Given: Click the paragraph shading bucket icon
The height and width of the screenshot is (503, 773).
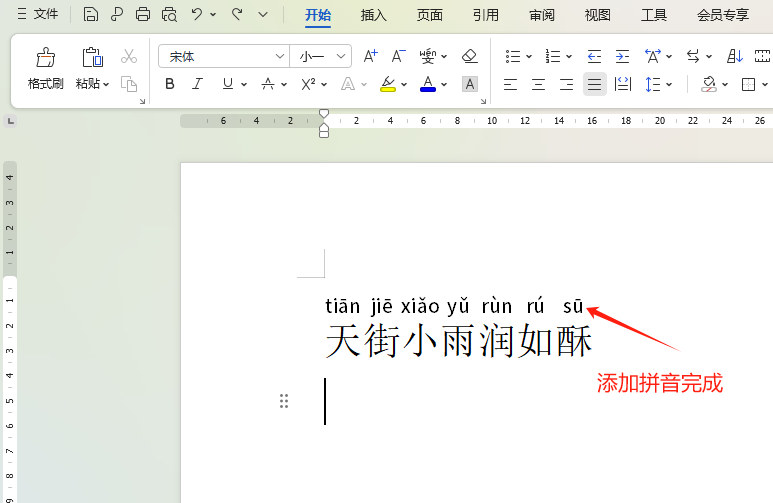Looking at the screenshot, I should point(709,84).
